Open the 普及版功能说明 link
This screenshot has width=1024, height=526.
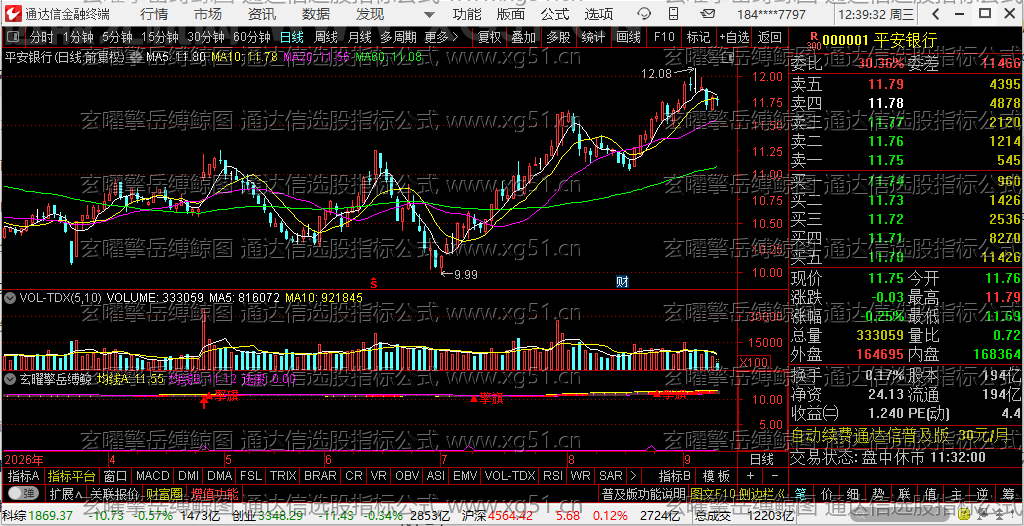(x=643, y=493)
